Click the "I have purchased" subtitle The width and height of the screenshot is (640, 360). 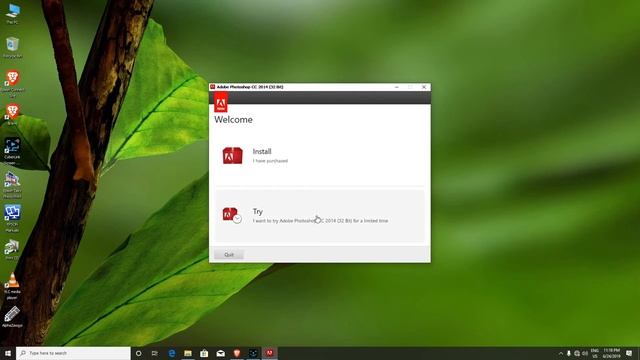[x=270, y=161]
